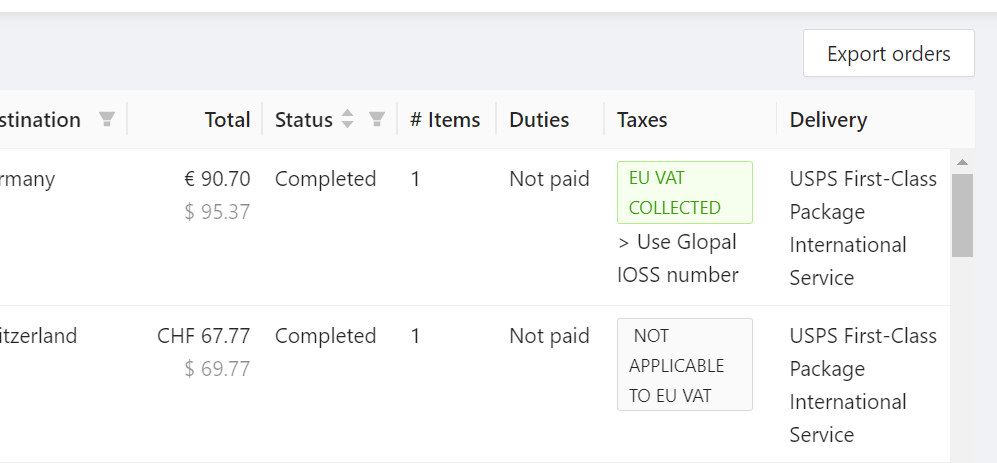The image size is (997, 463).
Task: Click the vertical scrollbar thumb
Action: click(962, 215)
